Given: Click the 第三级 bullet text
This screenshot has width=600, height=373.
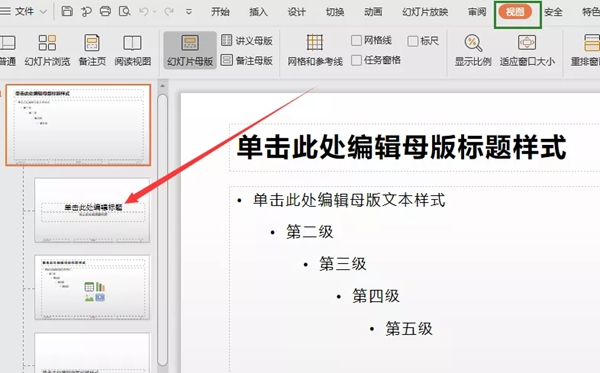Looking at the screenshot, I should click(x=343, y=264).
